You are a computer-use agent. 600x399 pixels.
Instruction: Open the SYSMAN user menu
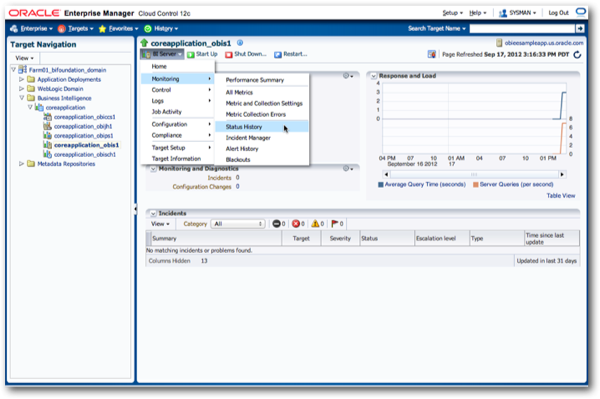(518, 13)
